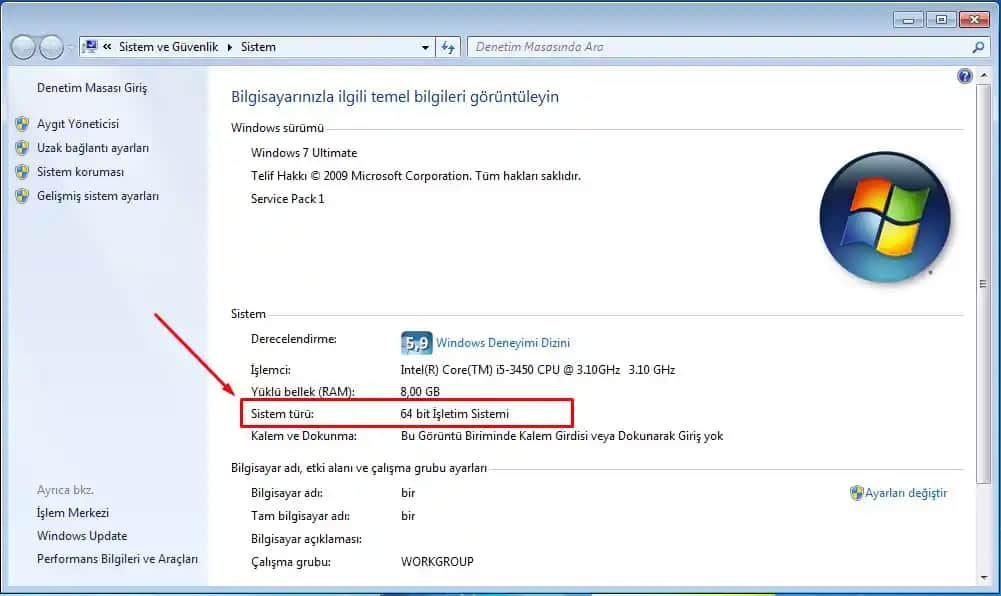The image size is (1001, 596).
Task: Open Help with the question mark icon
Action: click(x=963, y=75)
